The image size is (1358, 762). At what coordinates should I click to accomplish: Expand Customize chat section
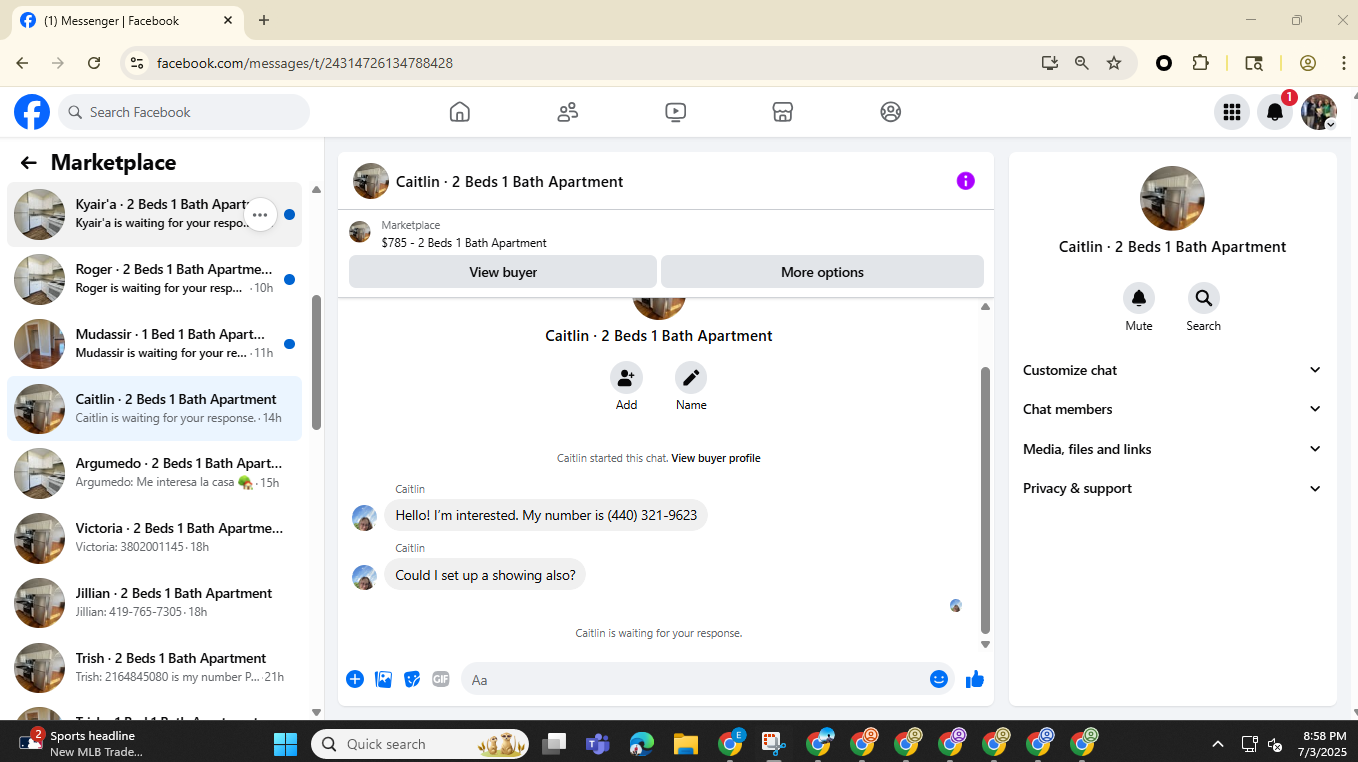(x=1172, y=370)
